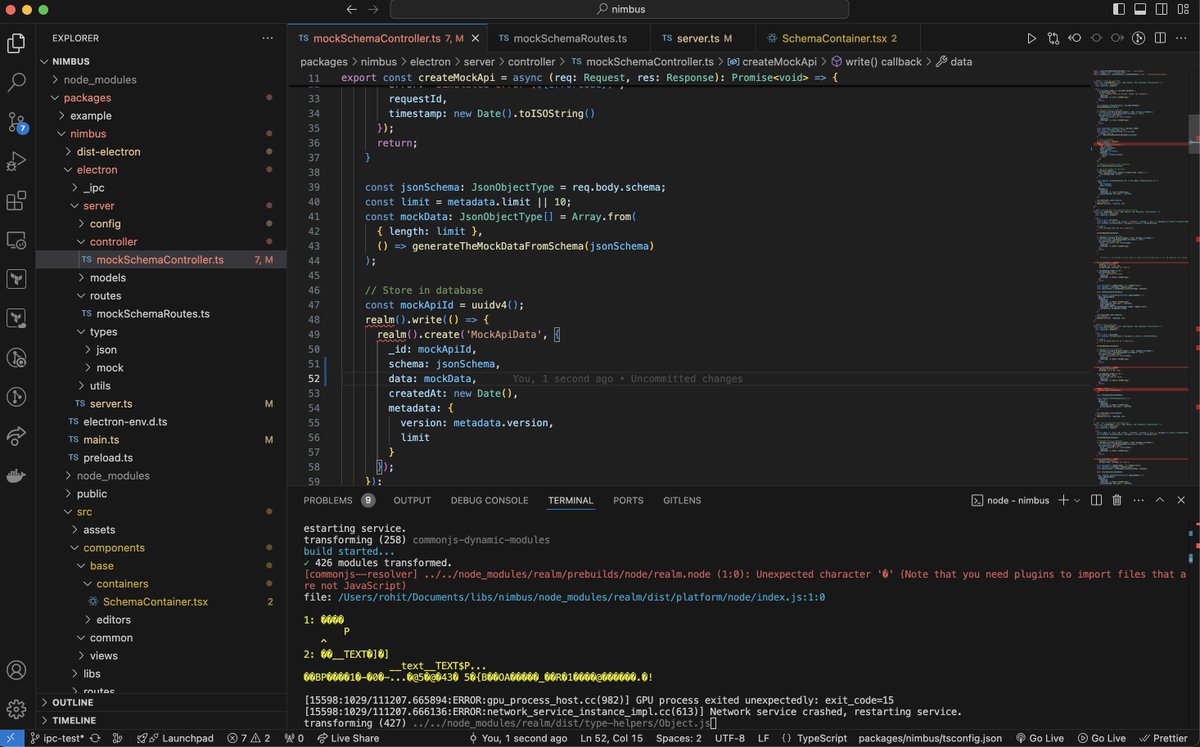1200x747 pixels.
Task: Open main.ts in the explorer tree
Action: point(161,440)
